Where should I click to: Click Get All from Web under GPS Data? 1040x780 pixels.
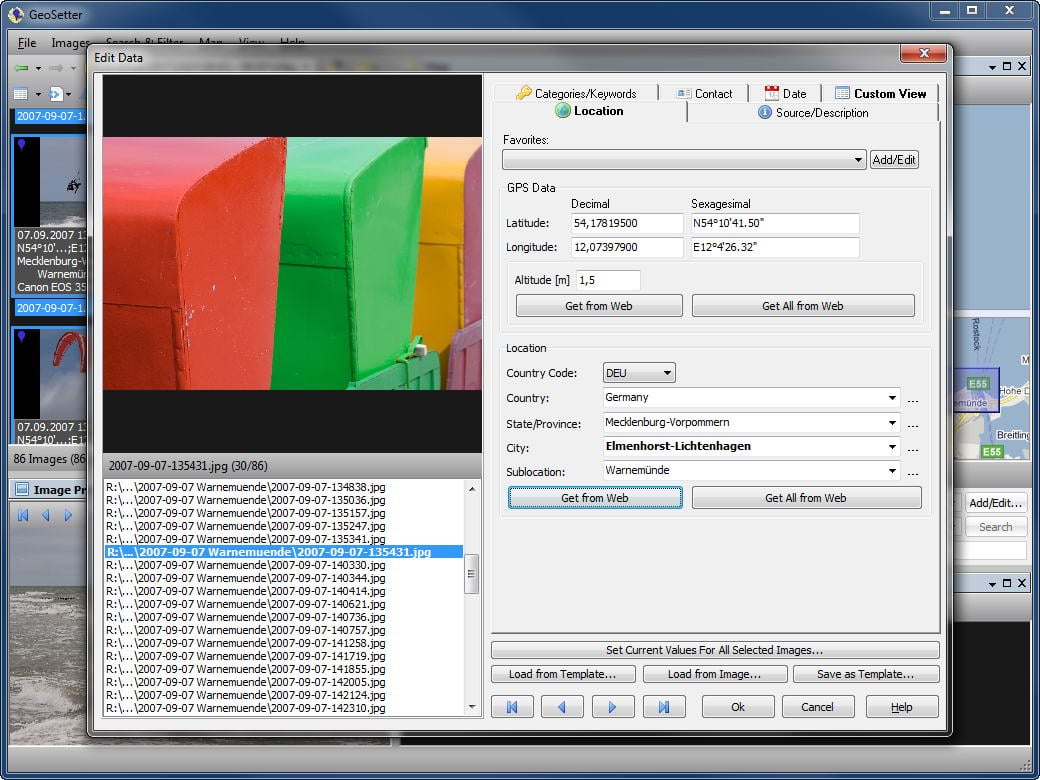pos(803,306)
